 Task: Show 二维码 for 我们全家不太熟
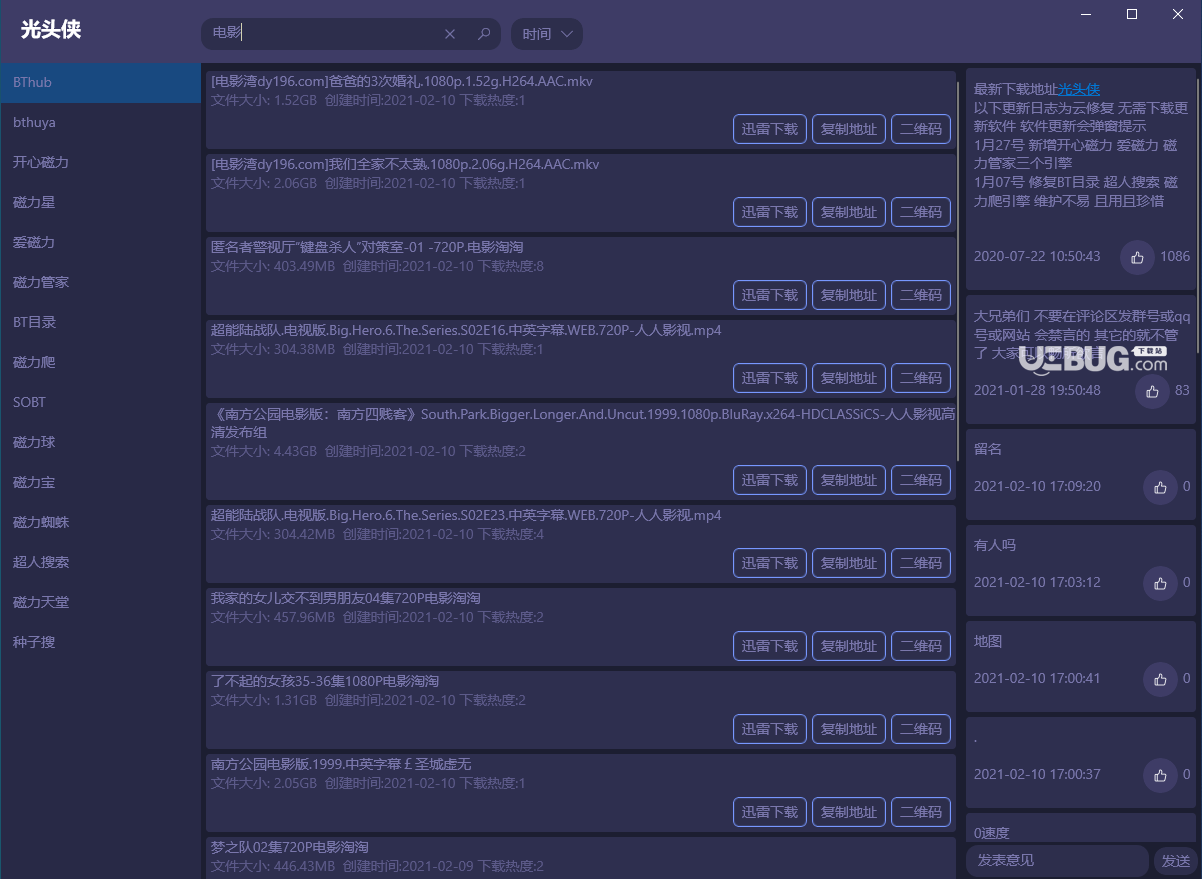tap(921, 212)
